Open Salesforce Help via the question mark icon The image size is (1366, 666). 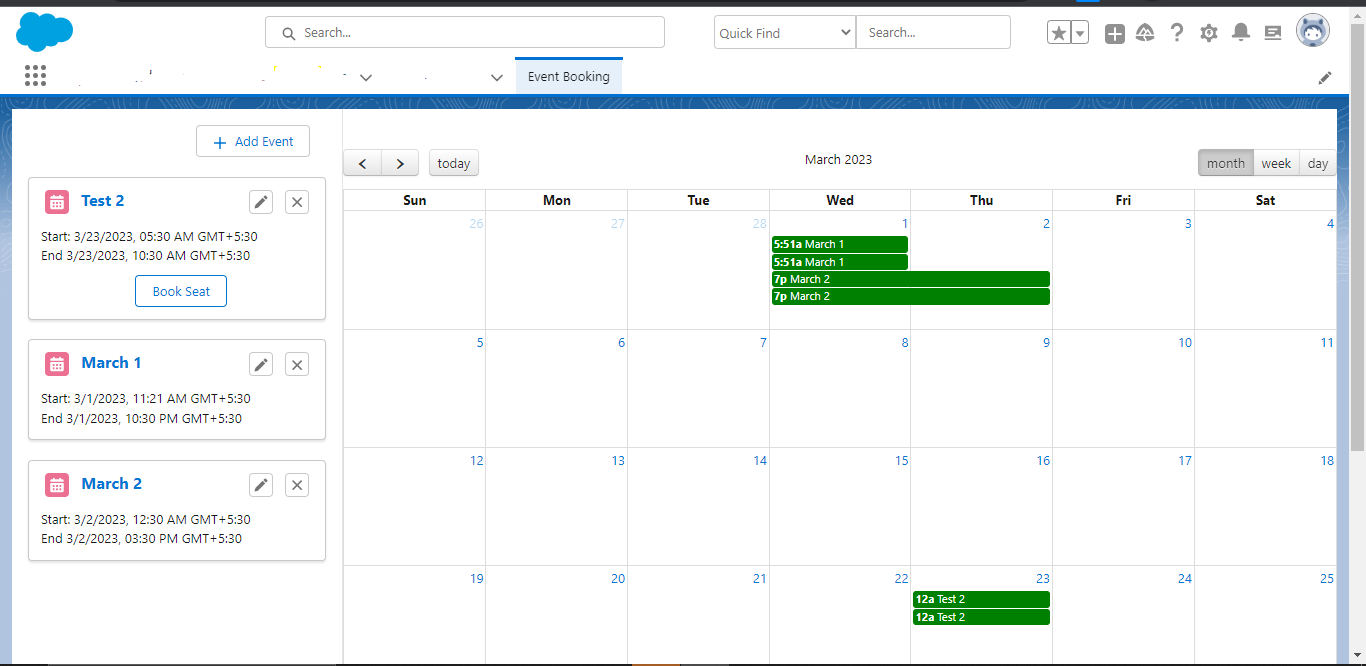(1177, 32)
